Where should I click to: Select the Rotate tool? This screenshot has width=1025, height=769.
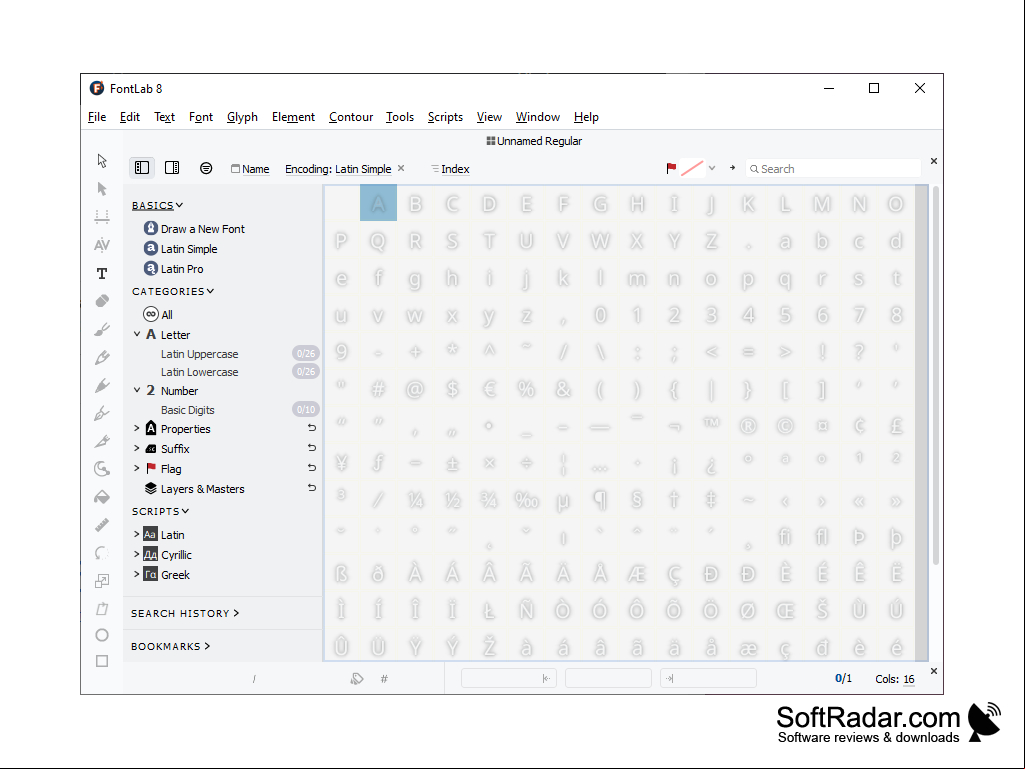click(x=102, y=553)
